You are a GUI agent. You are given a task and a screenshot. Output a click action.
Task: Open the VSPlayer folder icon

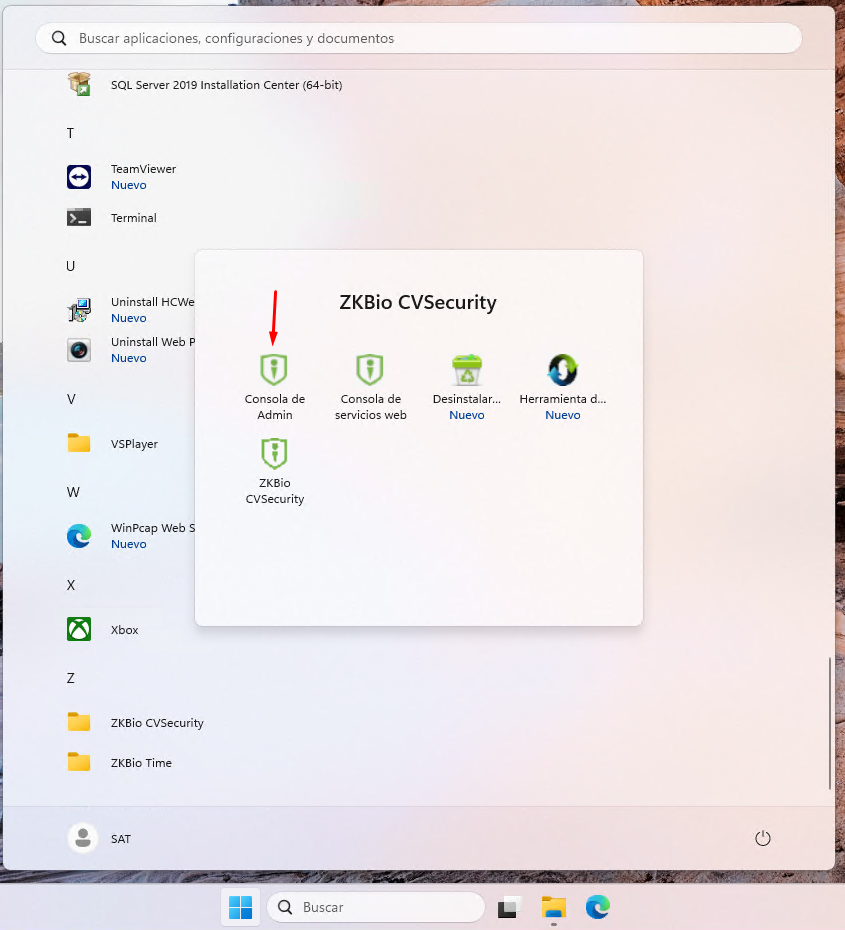[x=79, y=443]
